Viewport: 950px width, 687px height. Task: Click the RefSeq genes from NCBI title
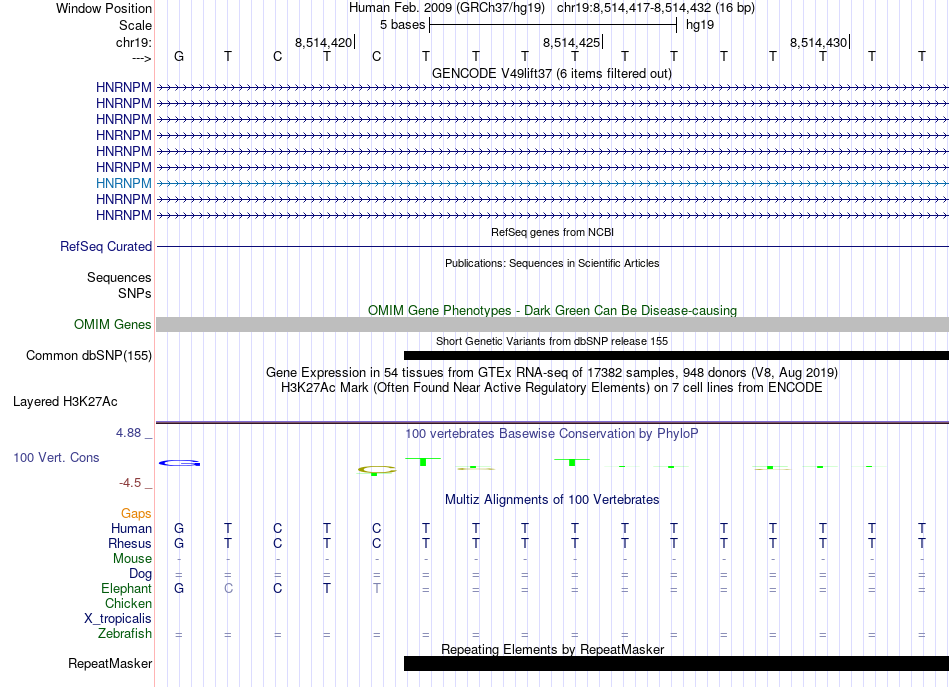(552, 232)
